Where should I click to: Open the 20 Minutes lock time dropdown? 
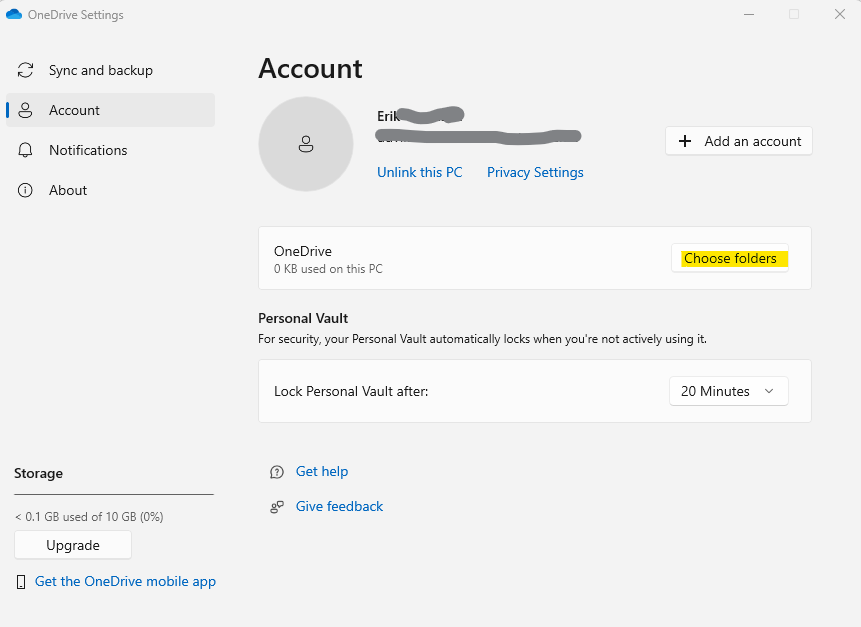pos(729,391)
